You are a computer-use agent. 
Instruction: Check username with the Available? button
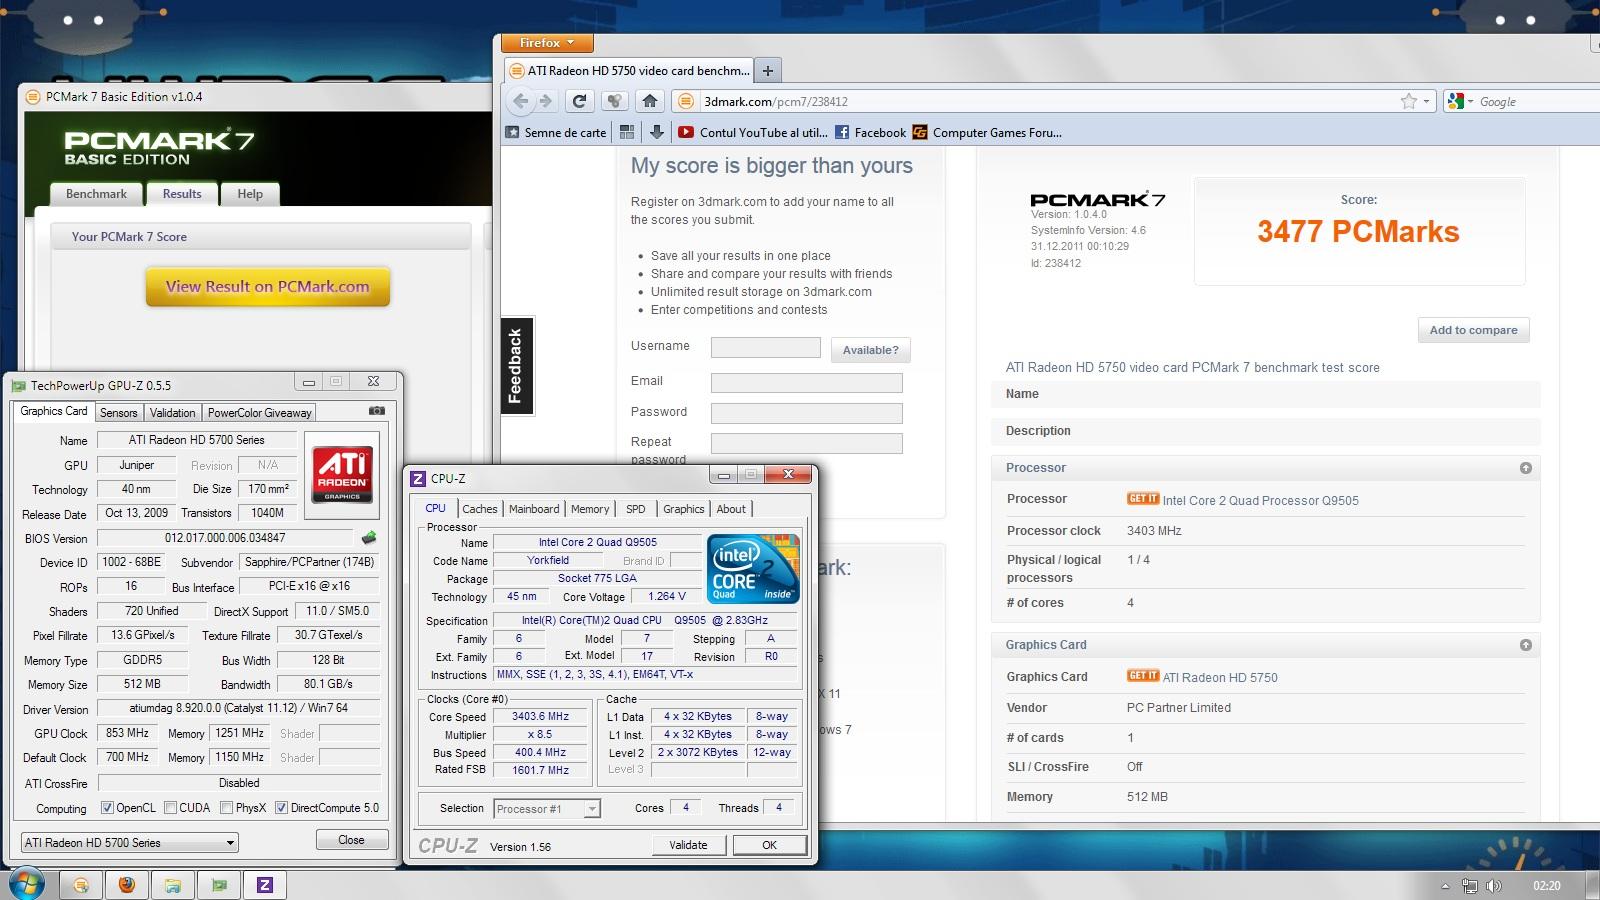coord(870,350)
